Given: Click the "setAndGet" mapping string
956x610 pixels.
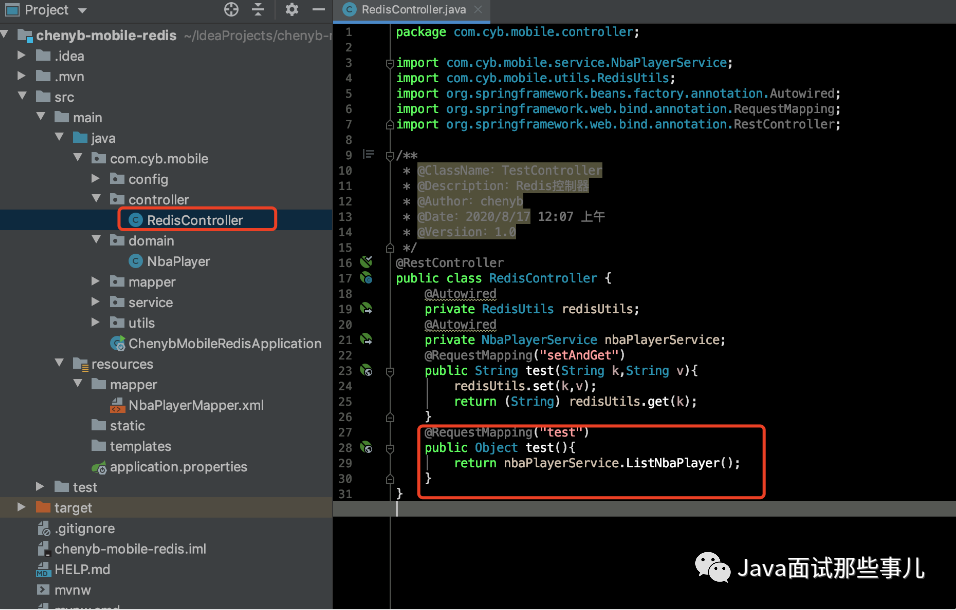Looking at the screenshot, I should pyautogui.click(x=579, y=355).
